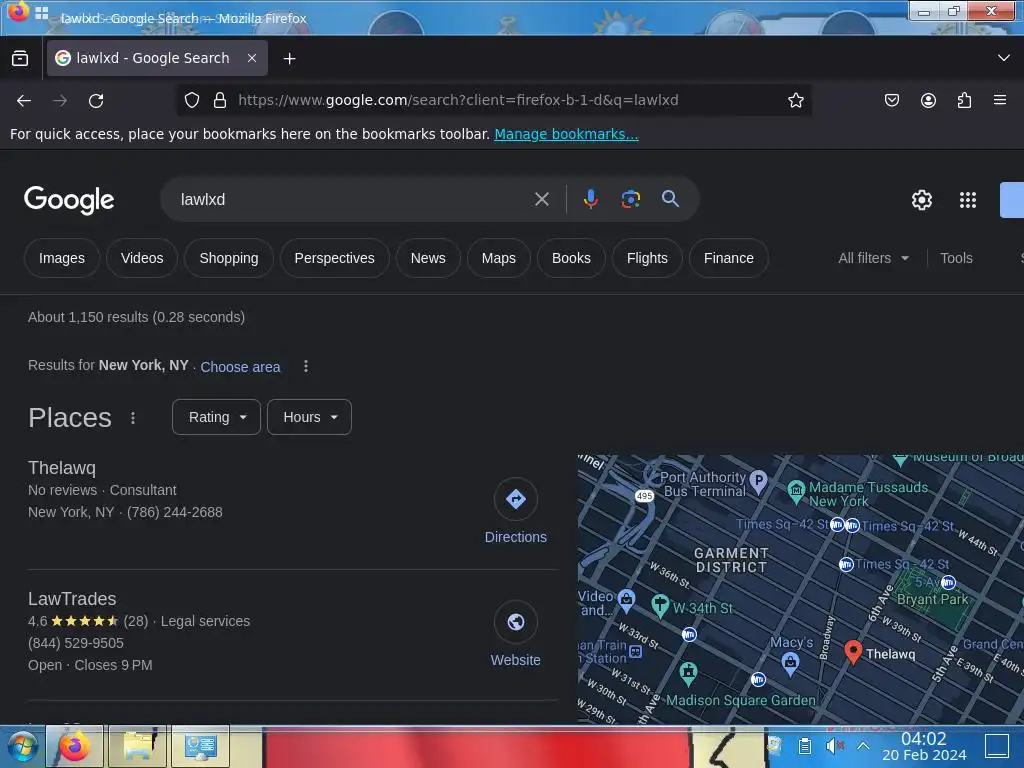Viewport: 1024px width, 768px height.
Task: Click Madison Square Garden map marker
Action: [688, 673]
